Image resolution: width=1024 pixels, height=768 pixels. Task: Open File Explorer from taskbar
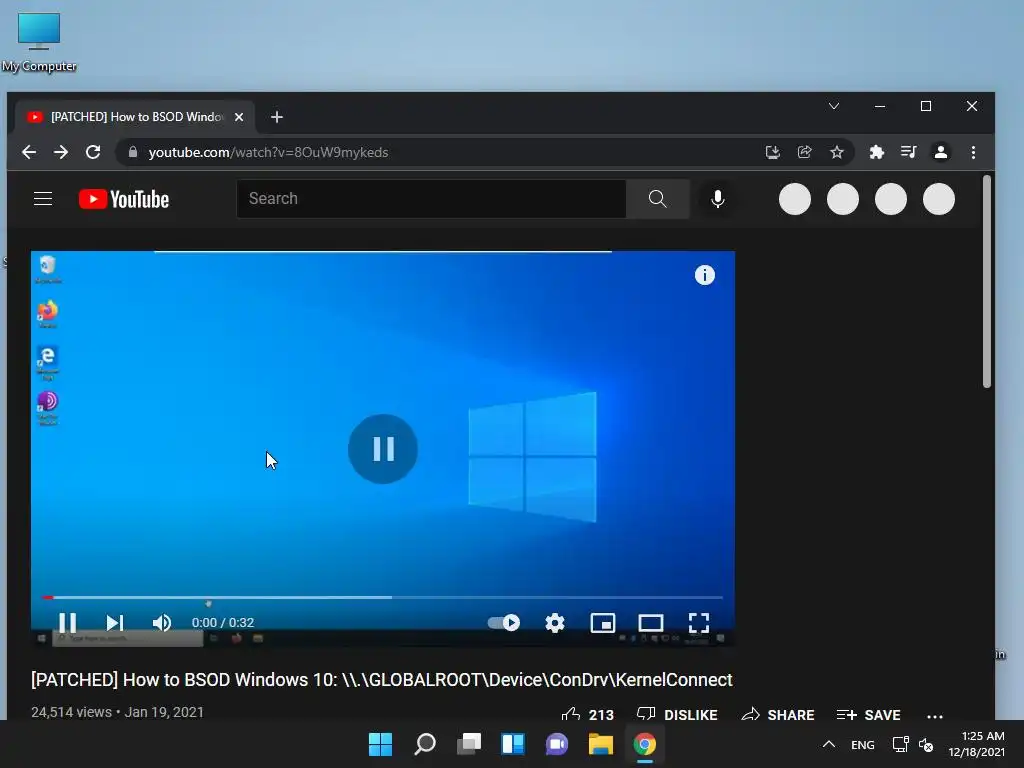click(601, 744)
